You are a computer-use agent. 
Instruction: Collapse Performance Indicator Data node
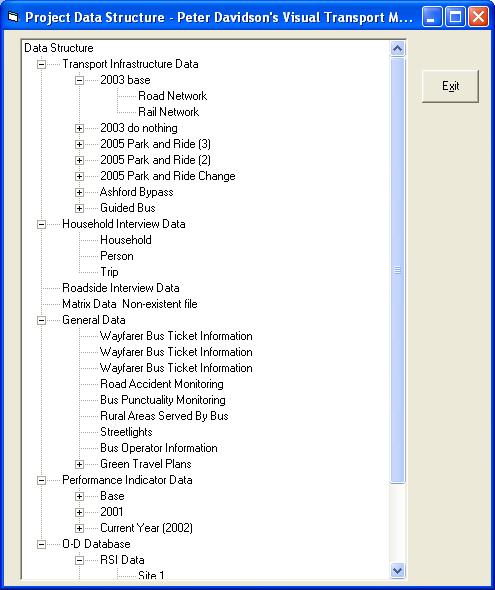click(x=41, y=480)
